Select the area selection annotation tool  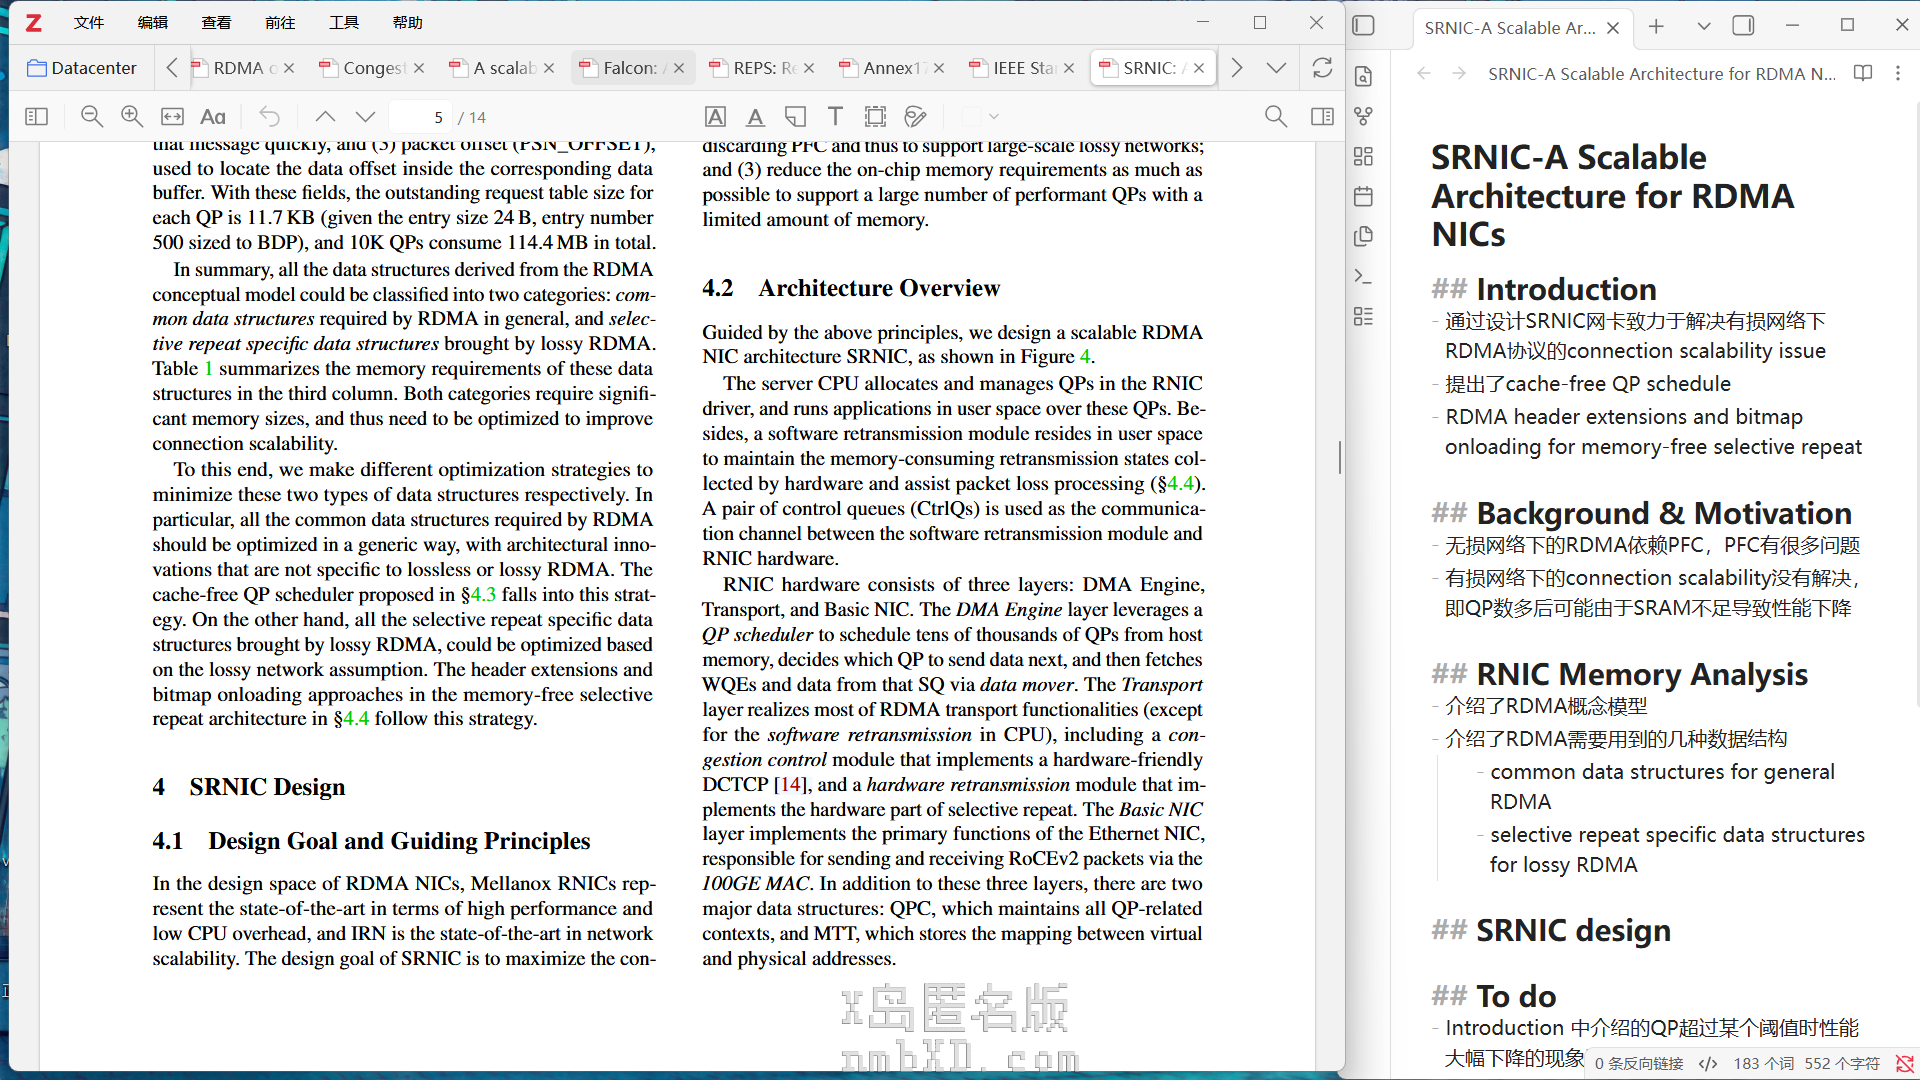click(x=875, y=117)
